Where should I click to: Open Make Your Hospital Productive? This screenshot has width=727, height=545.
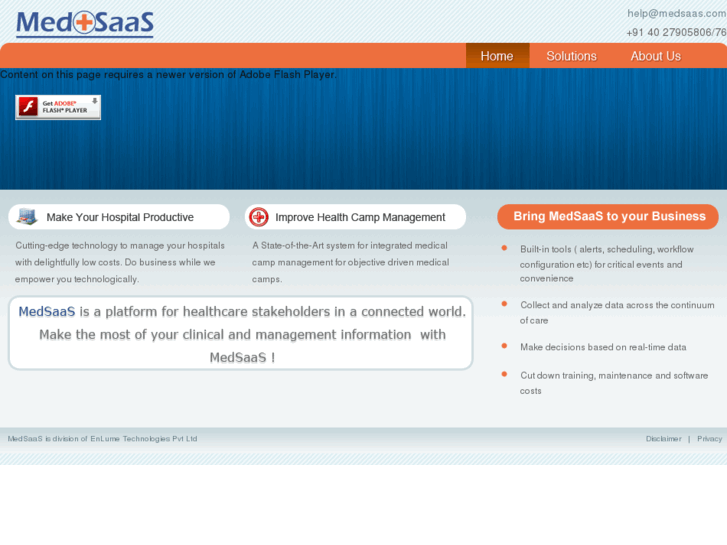tap(120, 217)
